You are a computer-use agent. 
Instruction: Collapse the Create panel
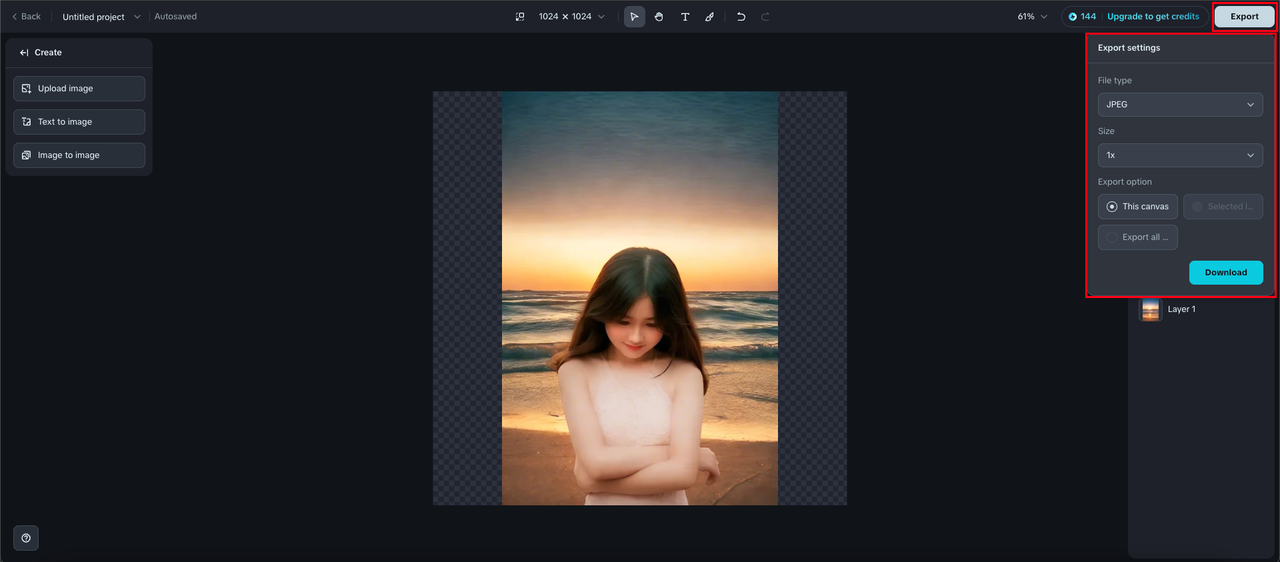(24, 52)
